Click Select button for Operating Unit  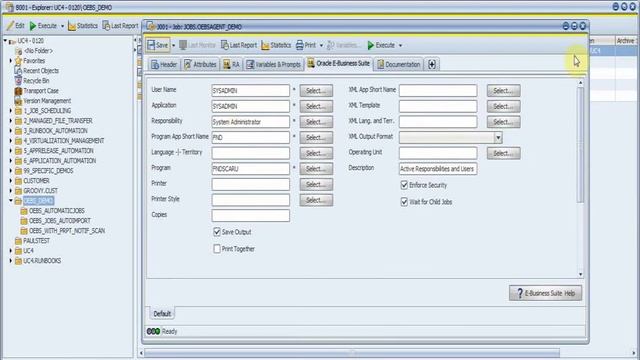[503, 153]
